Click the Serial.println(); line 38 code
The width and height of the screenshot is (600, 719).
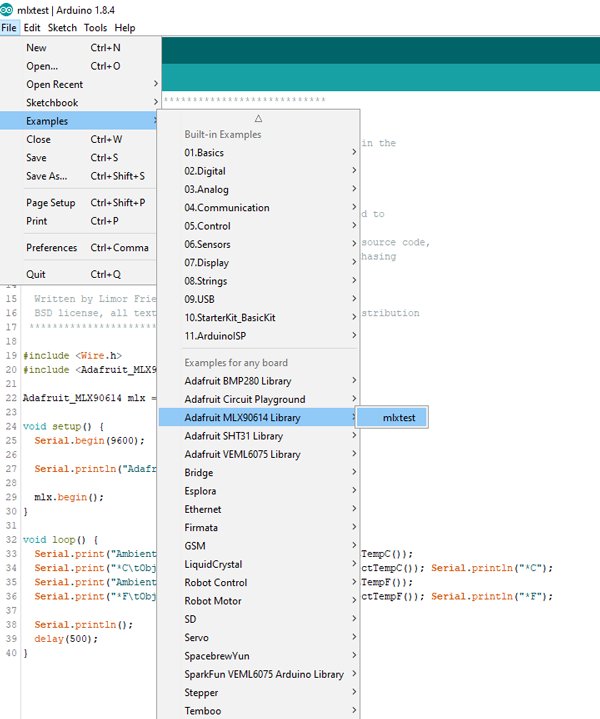[x=83, y=625]
